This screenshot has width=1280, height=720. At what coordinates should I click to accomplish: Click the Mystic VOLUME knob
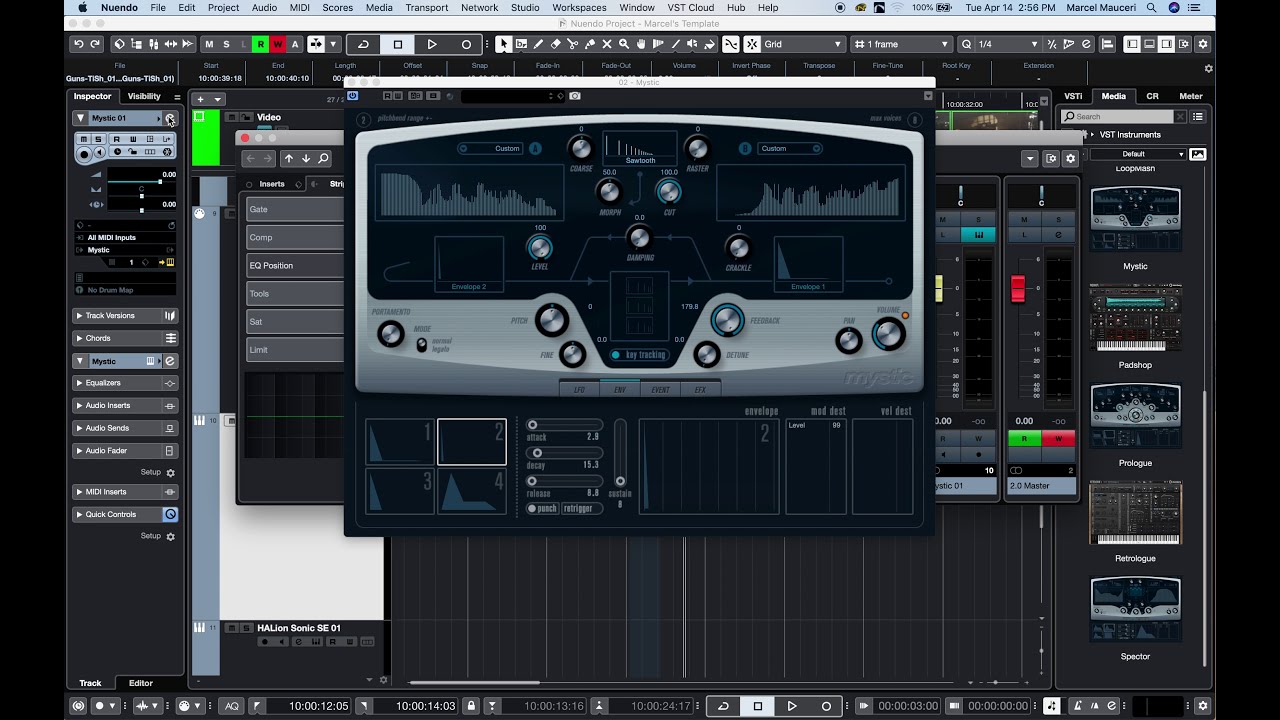[x=888, y=335]
